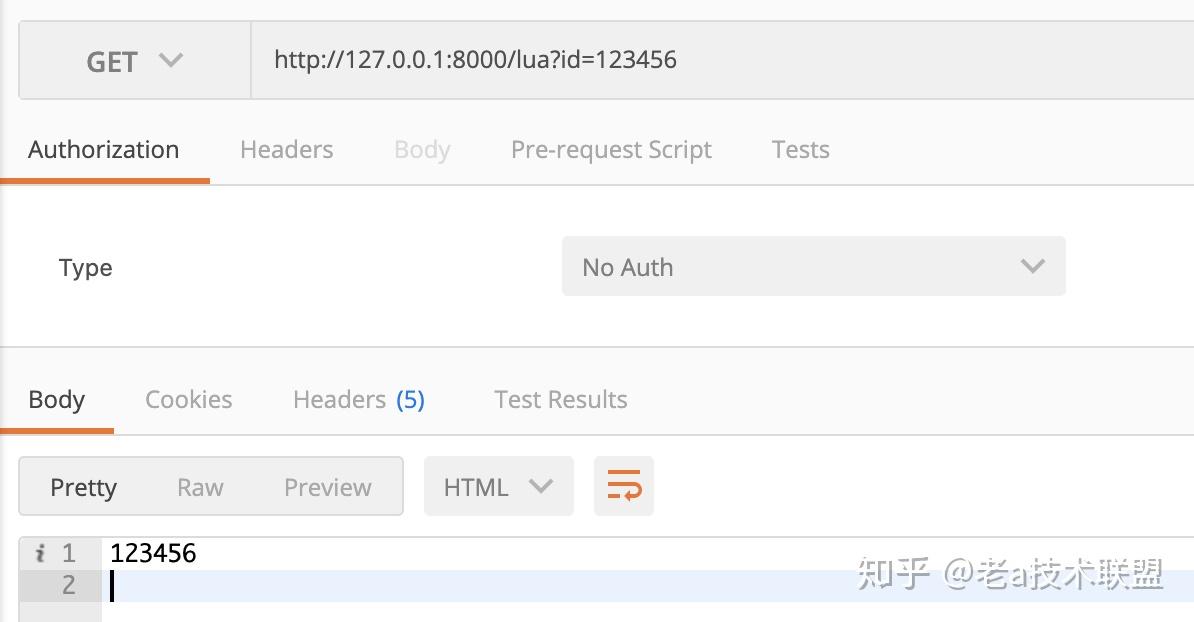Switch to the Preview response mode
1194x622 pixels.
coord(327,486)
